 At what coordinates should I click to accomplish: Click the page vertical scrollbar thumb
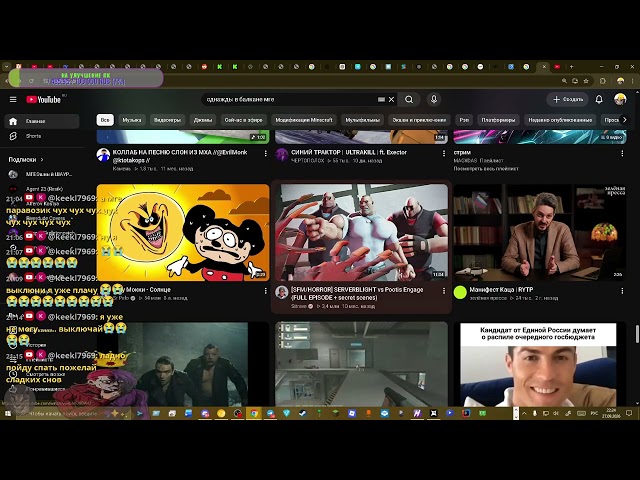pyautogui.click(x=637, y=334)
